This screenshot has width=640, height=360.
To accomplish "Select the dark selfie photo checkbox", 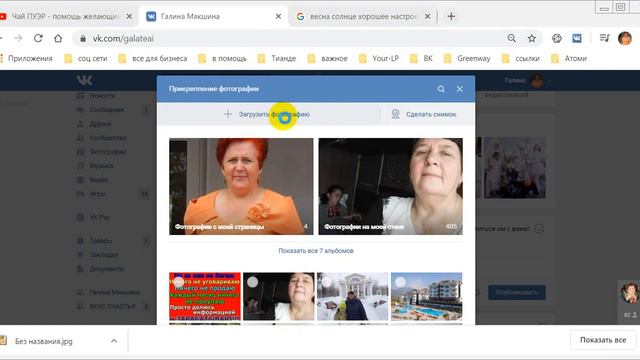I will point(253,282).
